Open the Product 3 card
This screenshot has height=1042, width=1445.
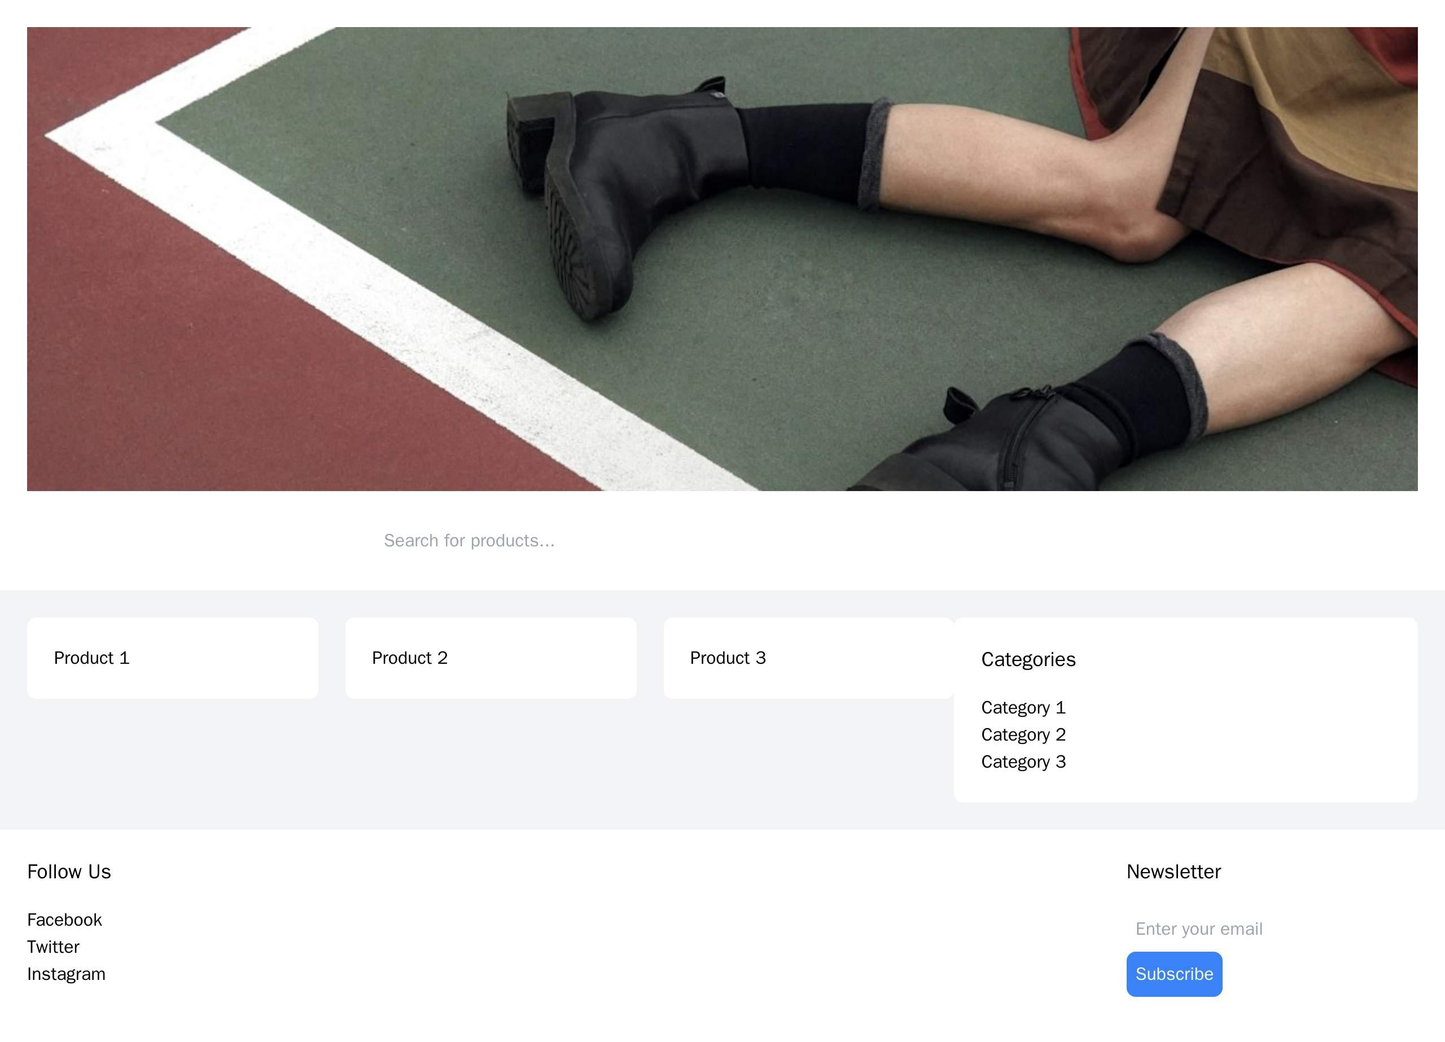click(x=808, y=658)
